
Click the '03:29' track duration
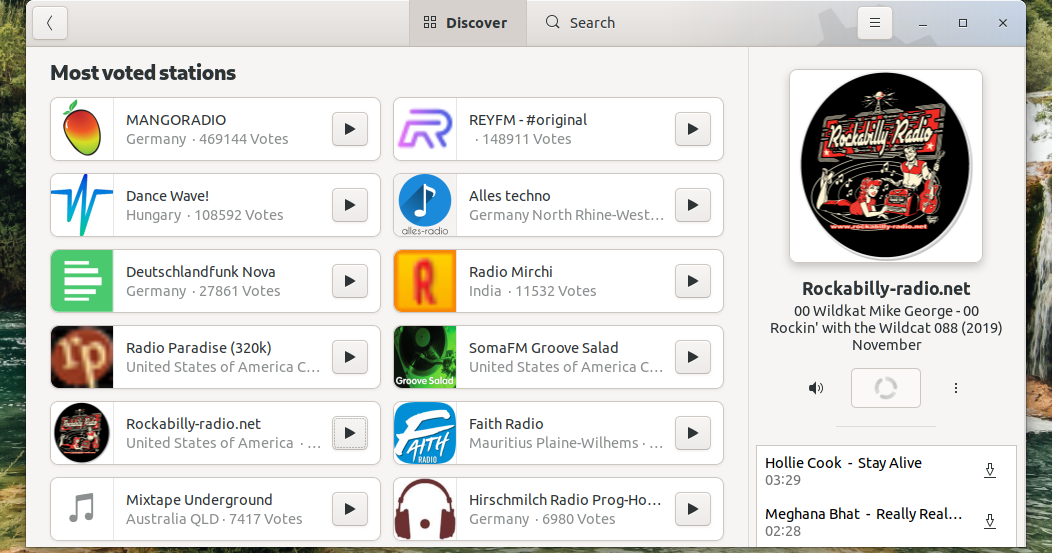coord(783,481)
